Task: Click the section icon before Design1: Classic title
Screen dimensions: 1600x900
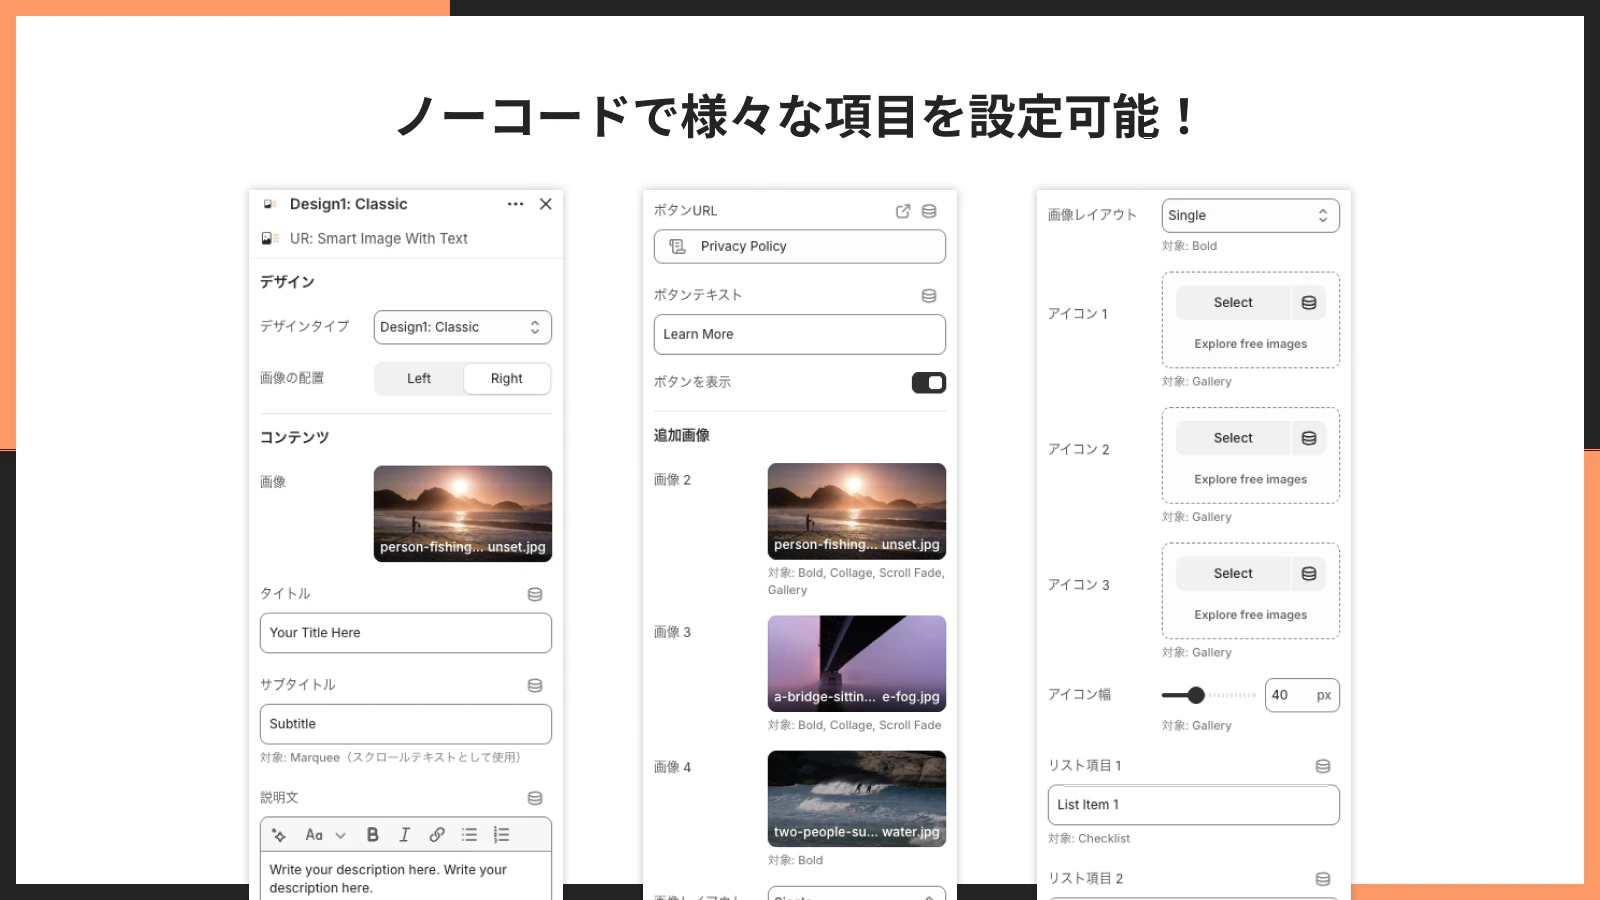Action: pos(269,204)
